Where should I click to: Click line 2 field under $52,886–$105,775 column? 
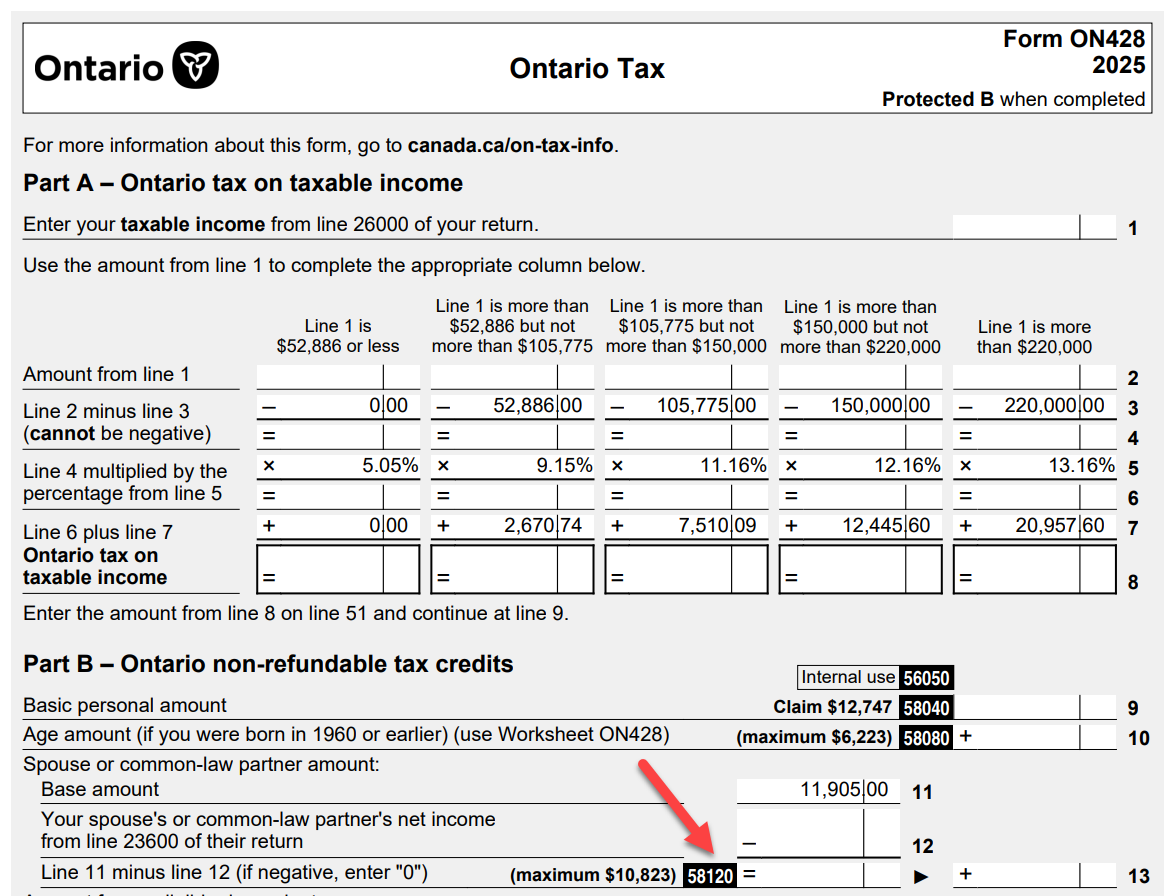[512, 377]
